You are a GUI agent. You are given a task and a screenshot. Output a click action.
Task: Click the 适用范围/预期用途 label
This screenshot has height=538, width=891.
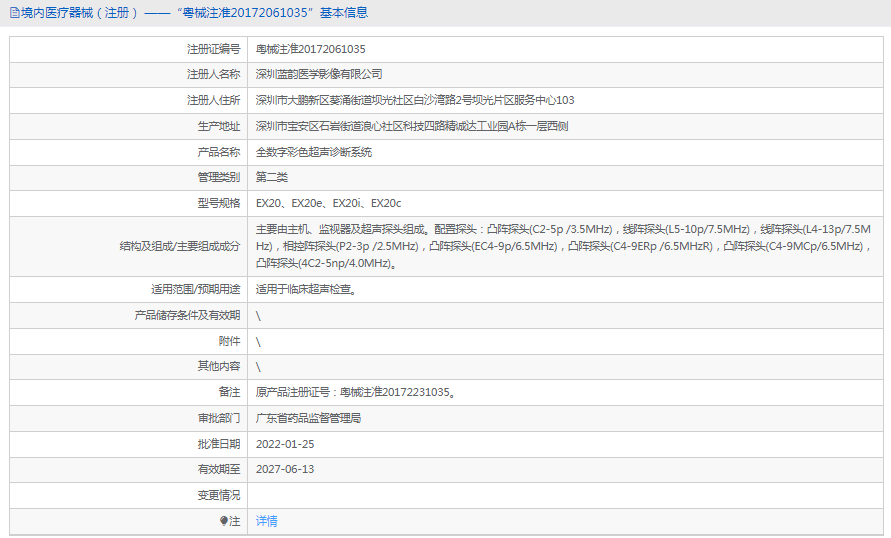tap(195, 289)
